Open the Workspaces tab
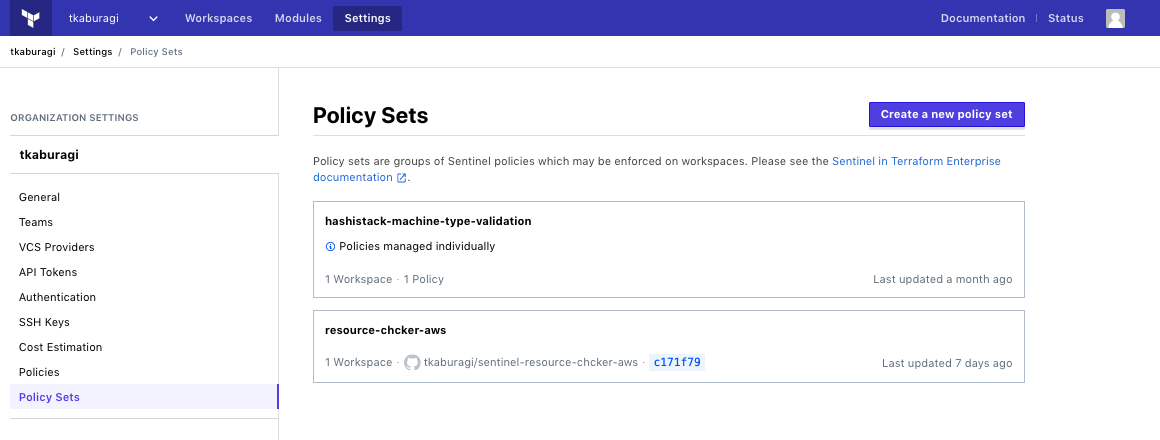This screenshot has height=440, width=1160. point(218,18)
